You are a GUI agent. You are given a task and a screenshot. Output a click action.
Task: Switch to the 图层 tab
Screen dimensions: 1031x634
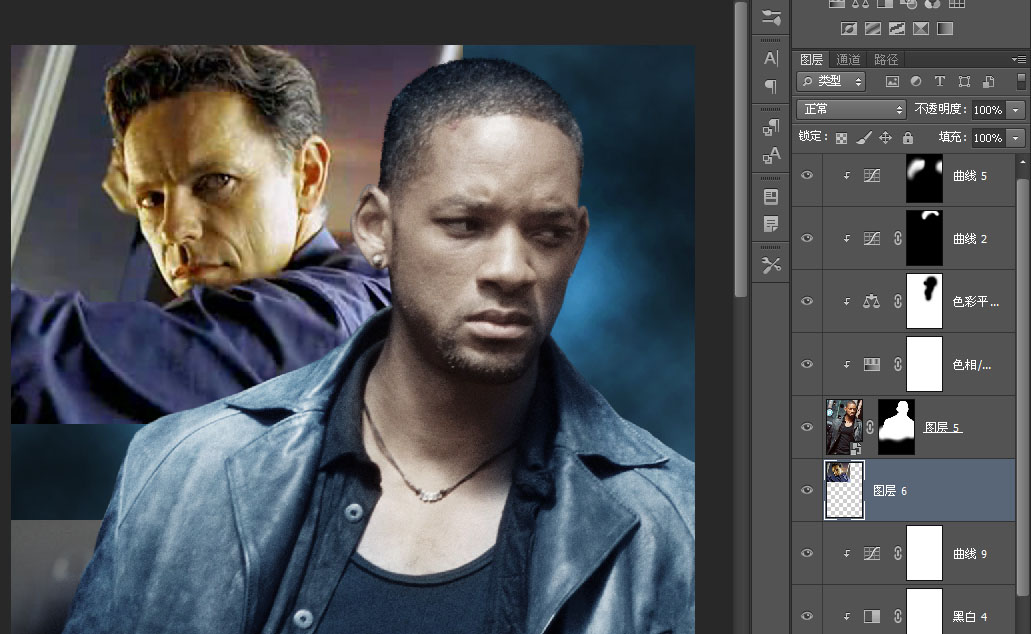pyautogui.click(x=811, y=60)
